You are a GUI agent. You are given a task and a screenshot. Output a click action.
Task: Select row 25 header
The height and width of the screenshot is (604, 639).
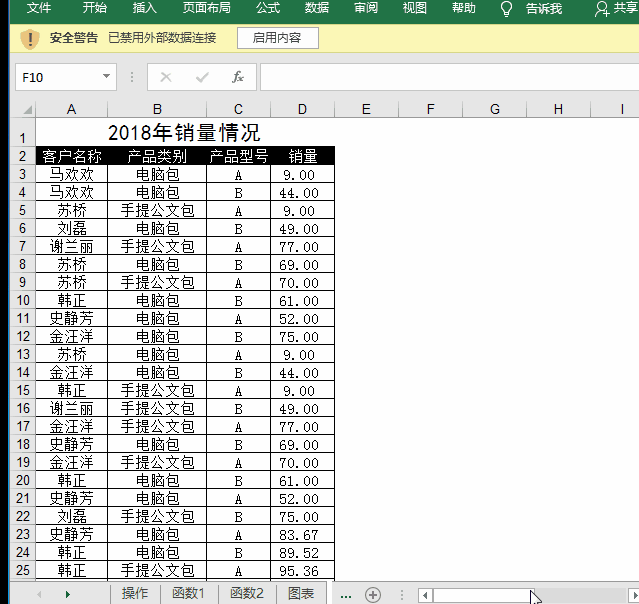coord(23,570)
